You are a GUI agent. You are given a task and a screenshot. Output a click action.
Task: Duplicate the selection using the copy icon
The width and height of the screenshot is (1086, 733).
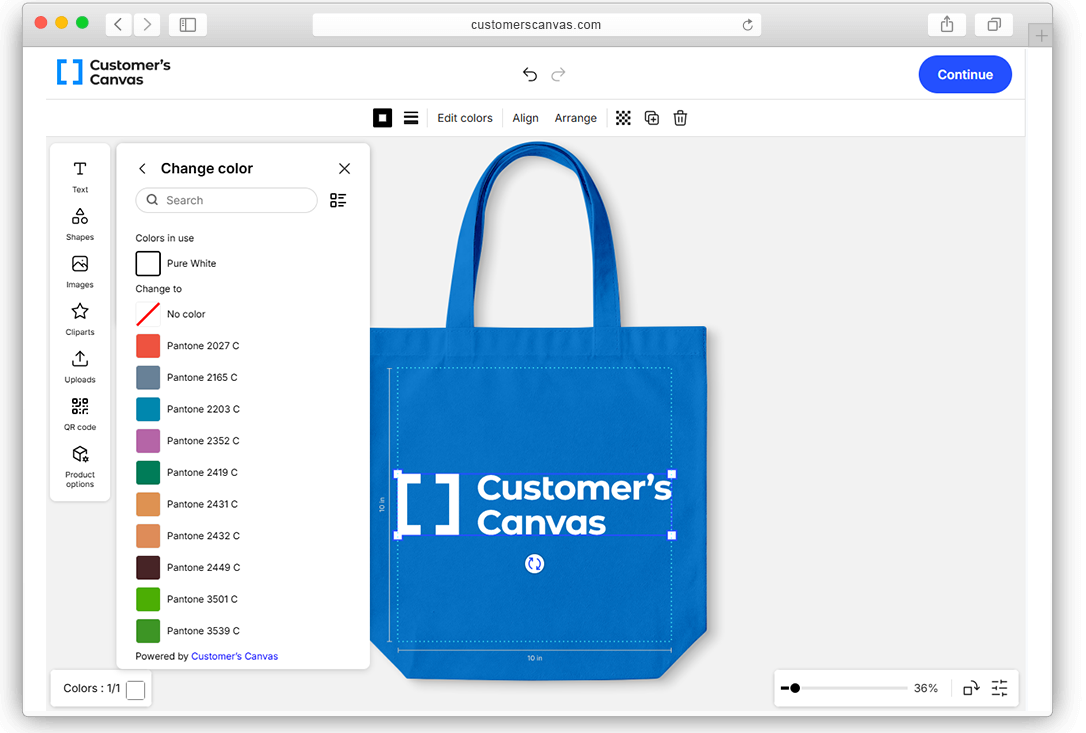coord(651,118)
